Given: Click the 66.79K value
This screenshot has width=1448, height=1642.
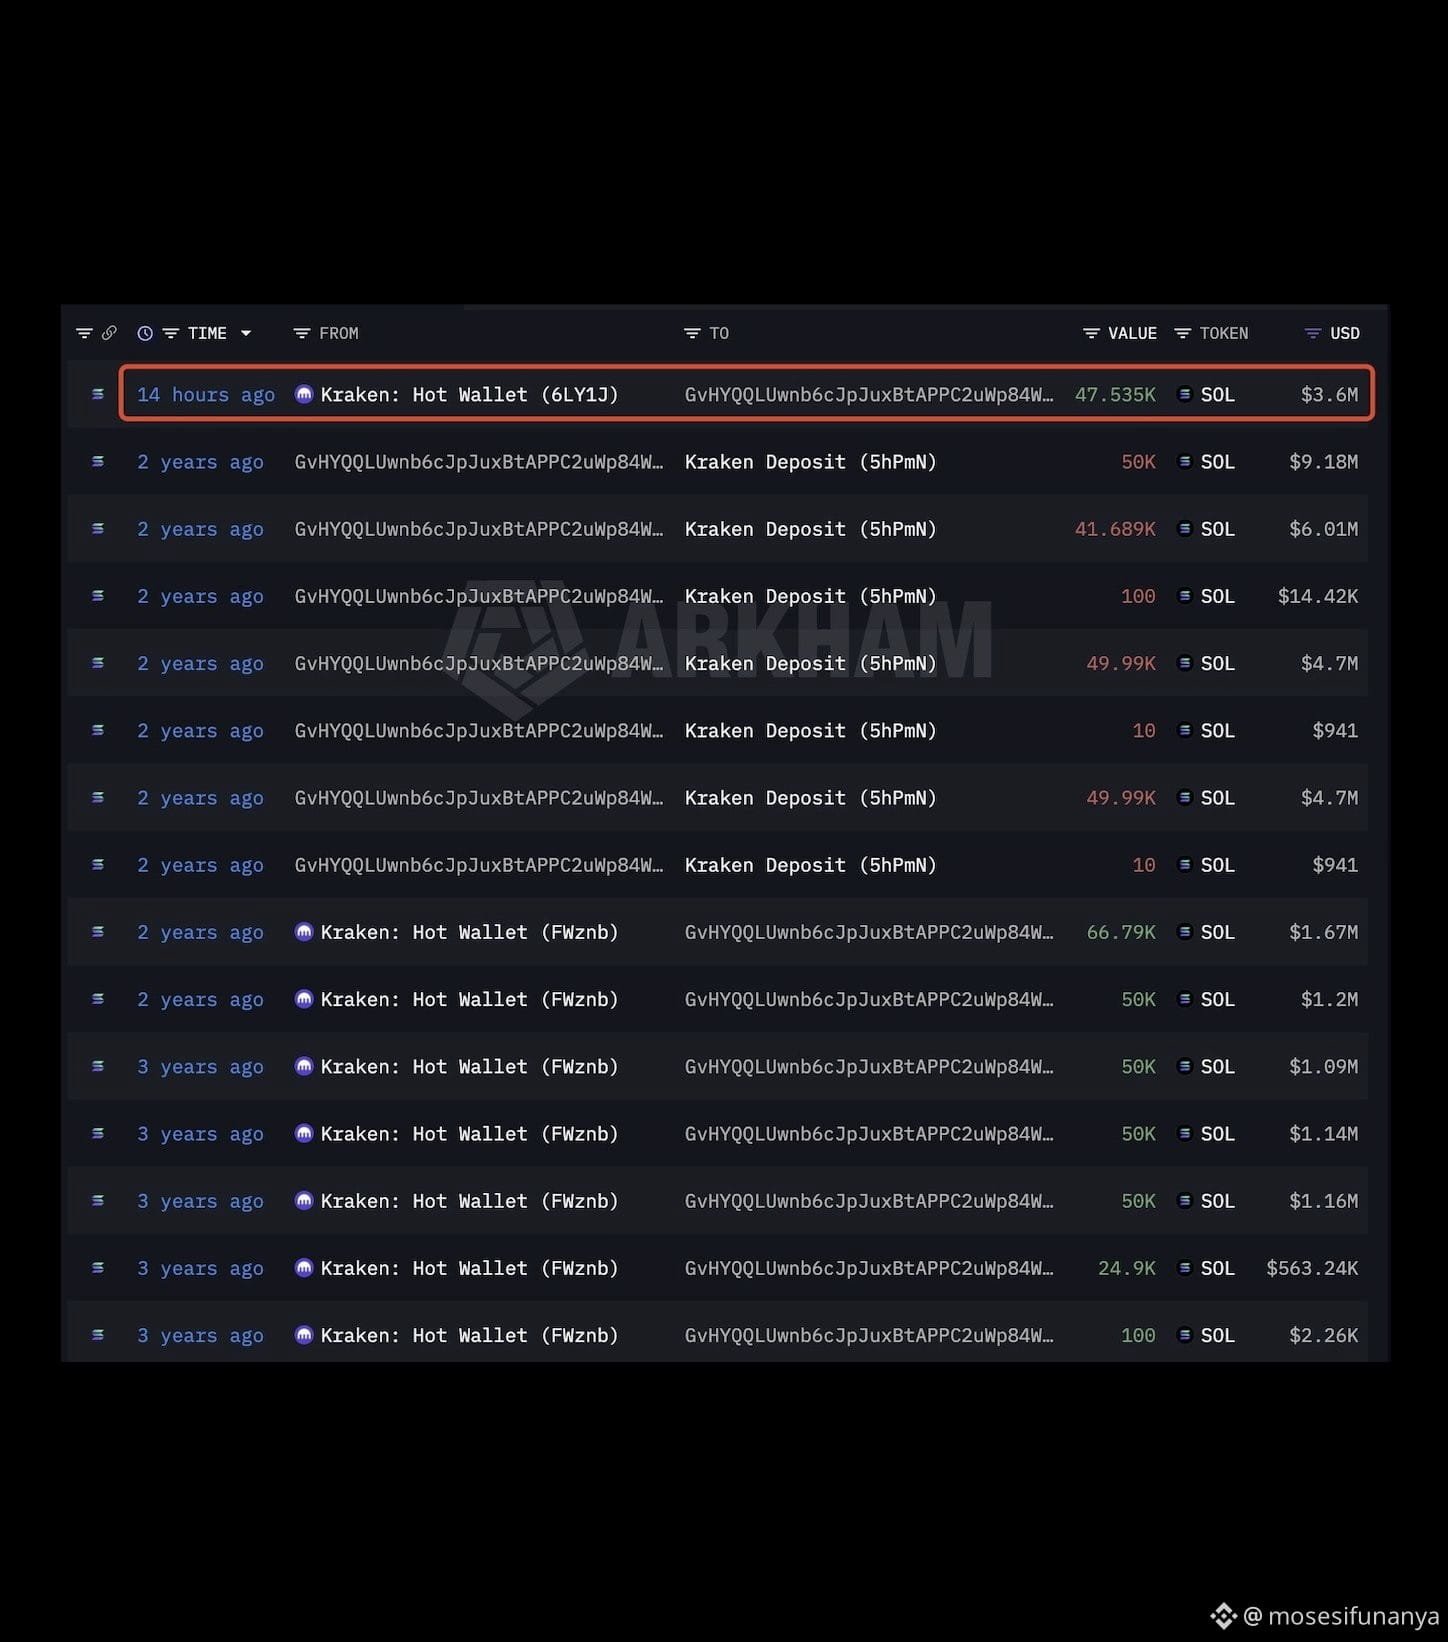Looking at the screenshot, I should [x=1121, y=931].
